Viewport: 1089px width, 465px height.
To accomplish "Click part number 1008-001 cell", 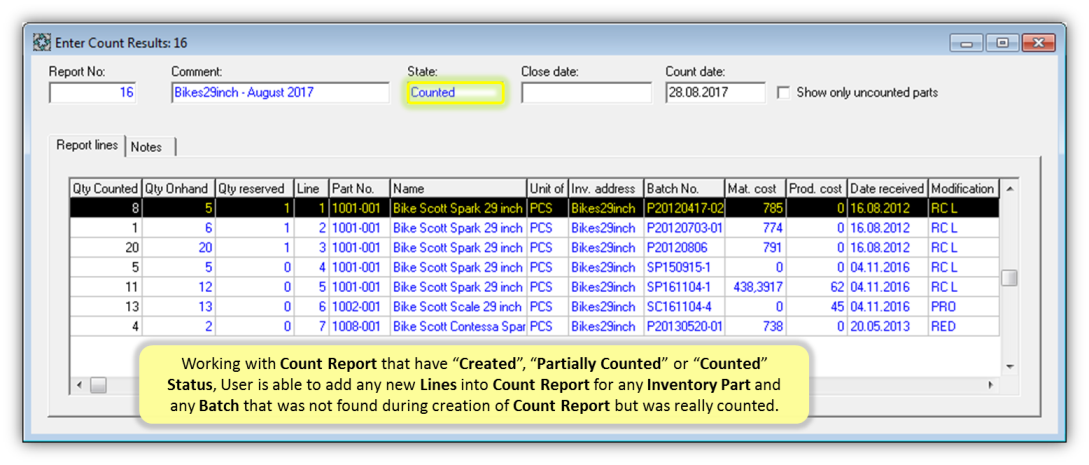I will (359, 326).
